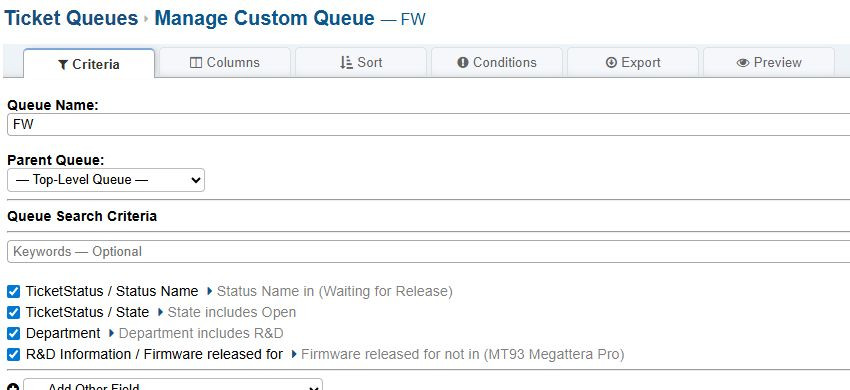The image size is (850, 390).
Task: Click into the Keywords optional search field
Action: pyautogui.click(x=428, y=252)
